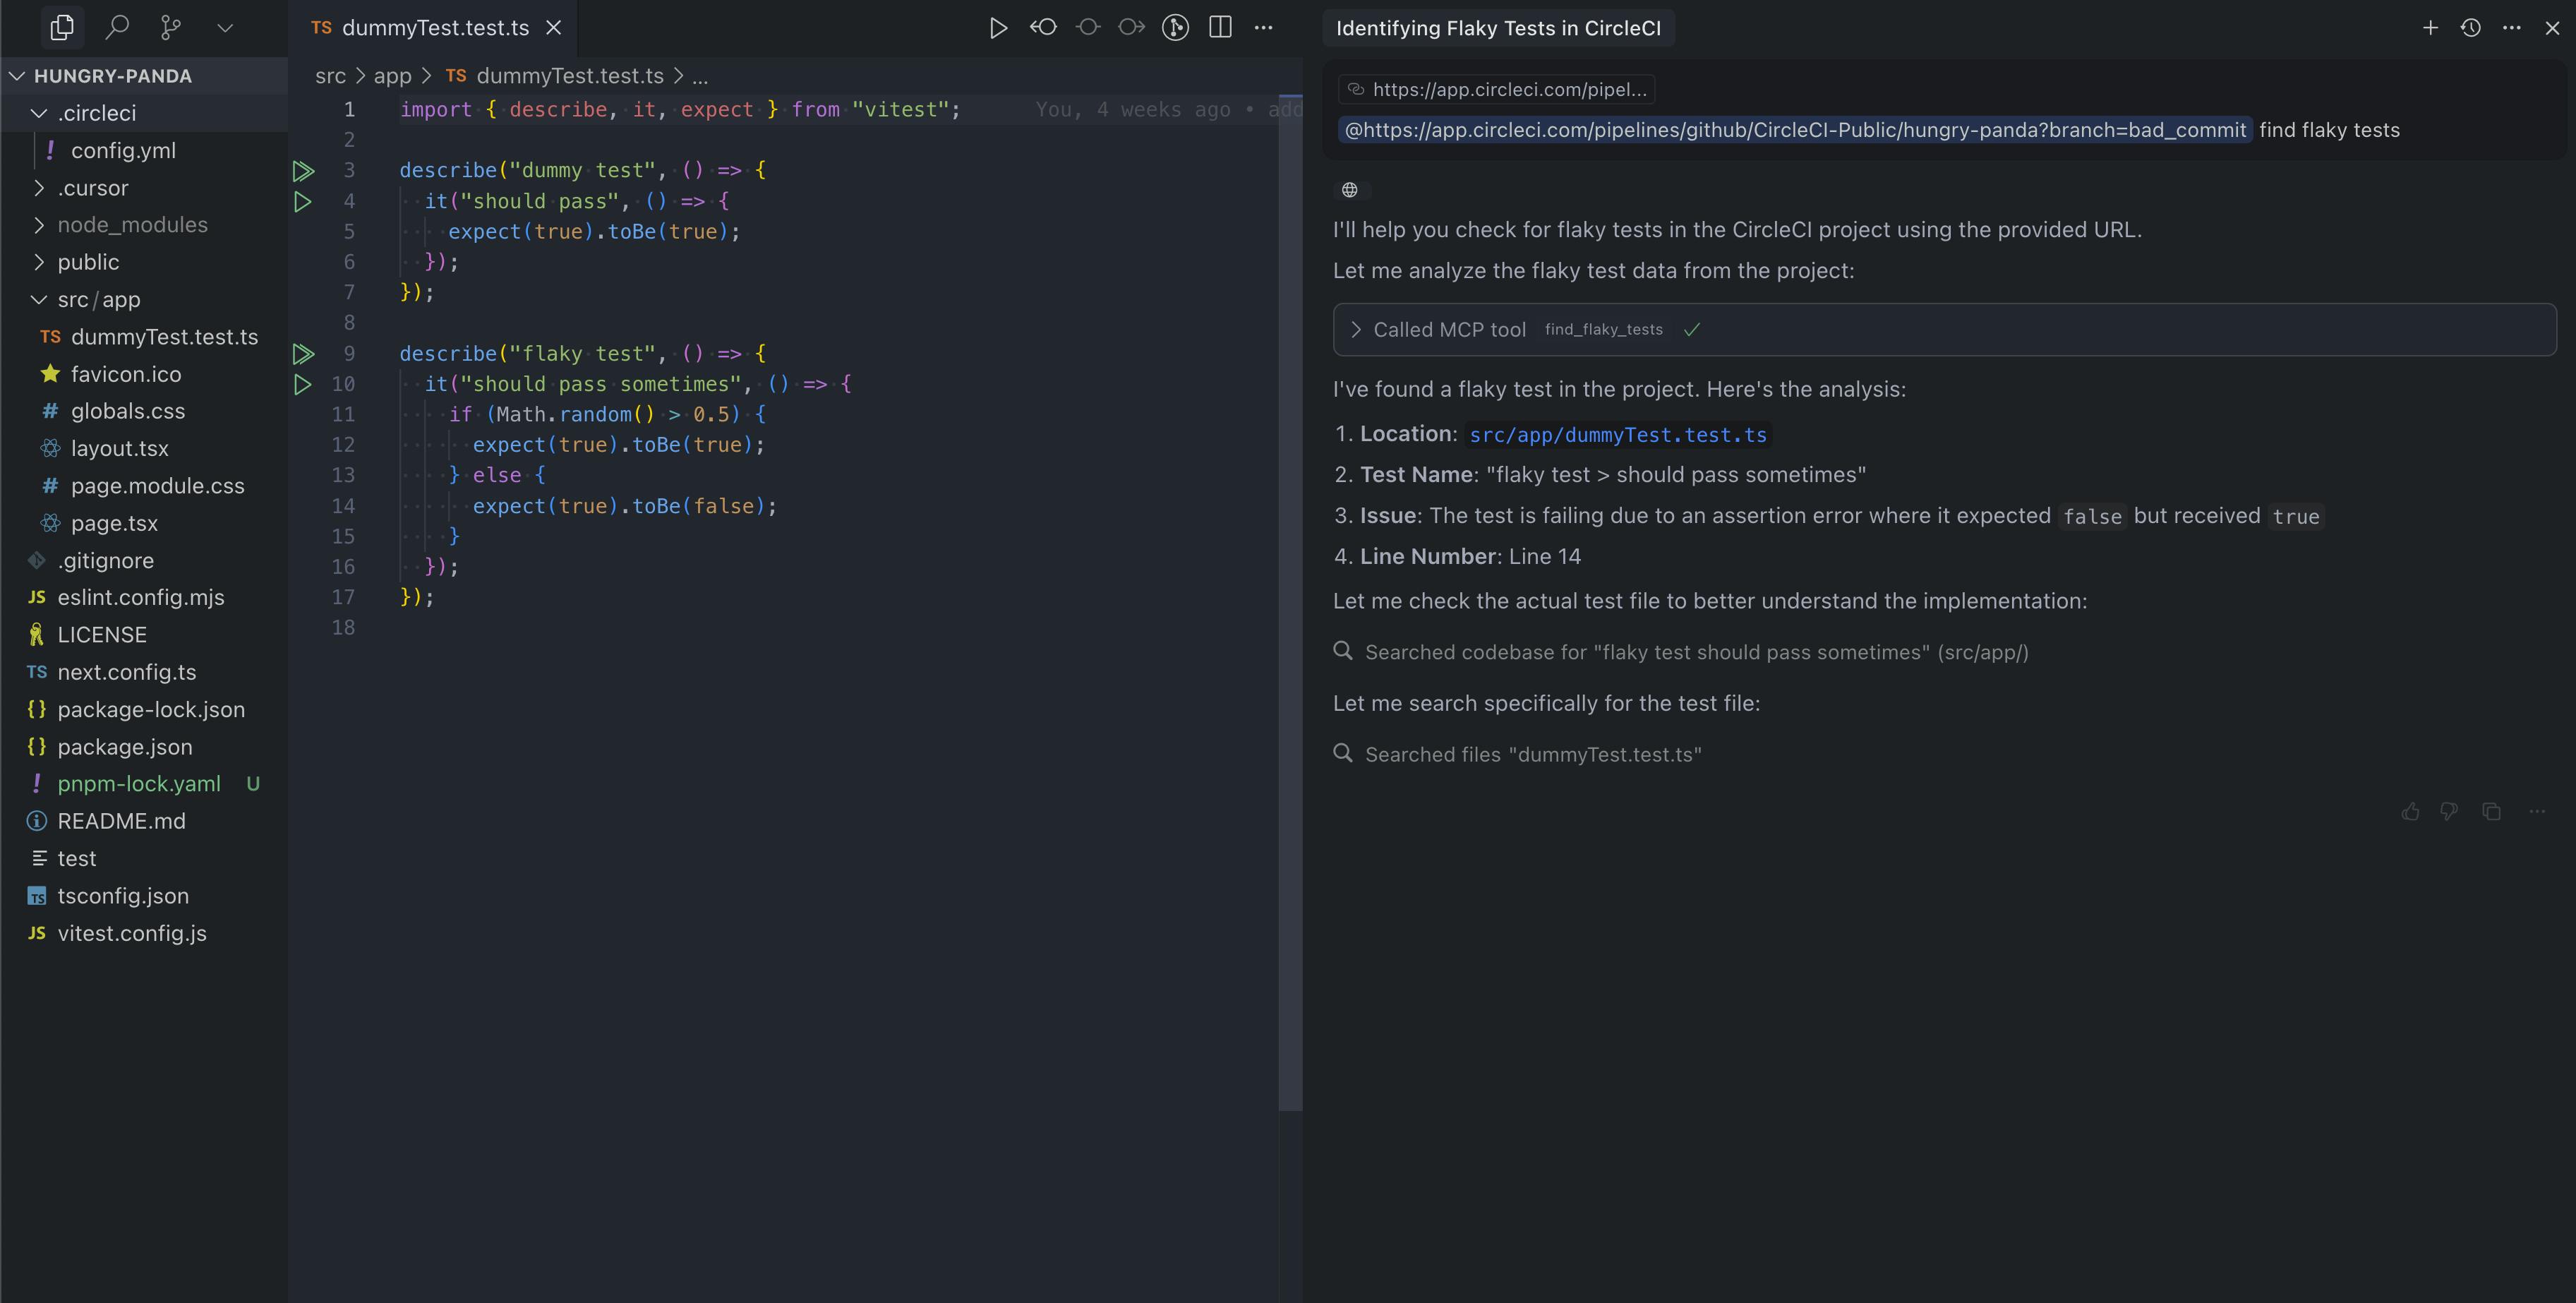Copy the assistant response using the copy icon
The image size is (2576, 1303).
(x=2492, y=811)
